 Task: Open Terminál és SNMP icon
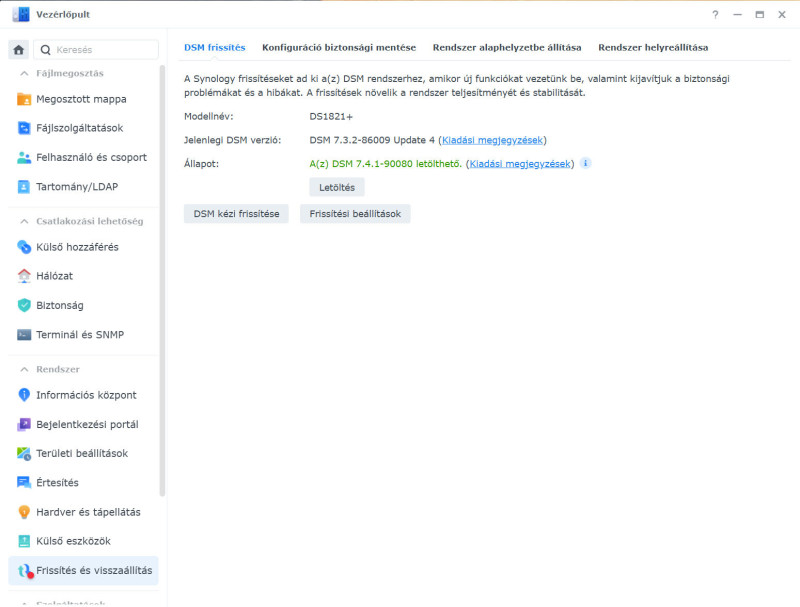coord(23,335)
